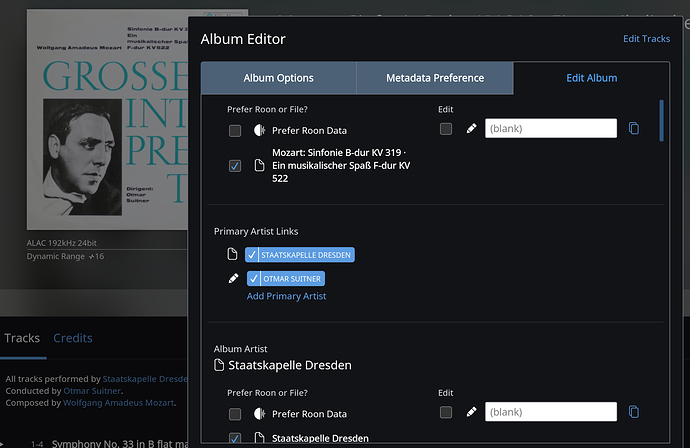Enable the title Edit checkbox

coord(446,129)
